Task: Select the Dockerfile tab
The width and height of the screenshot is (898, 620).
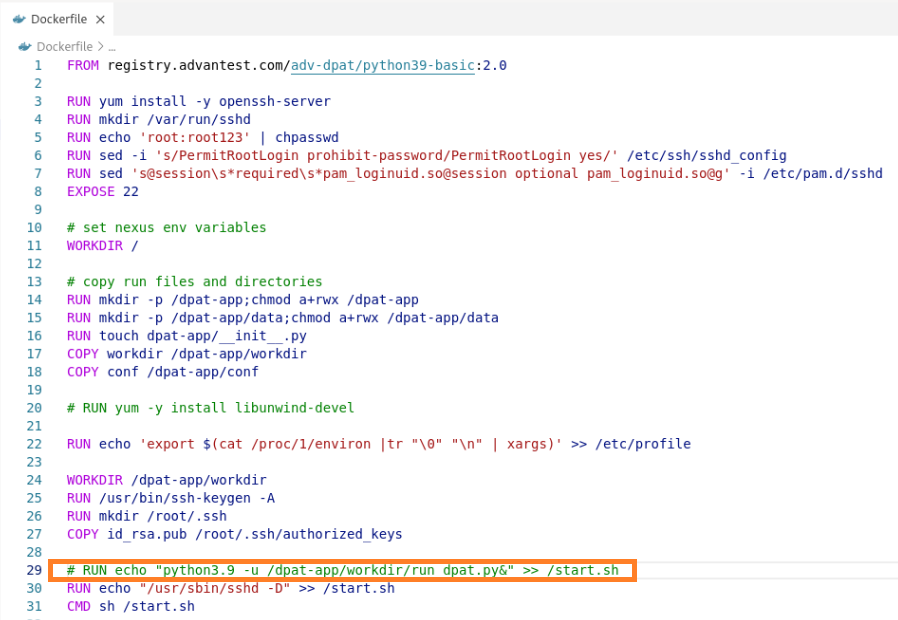Action: pos(58,19)
